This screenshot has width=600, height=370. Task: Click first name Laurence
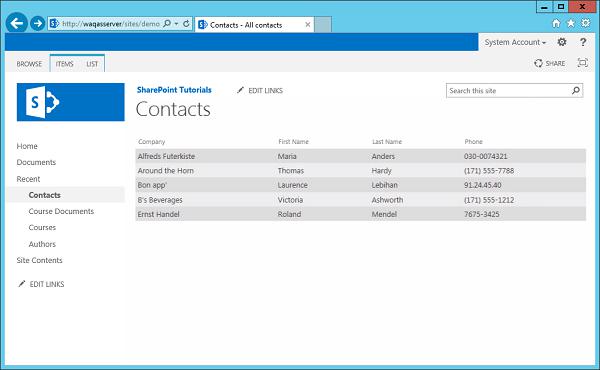click(293, 185)
